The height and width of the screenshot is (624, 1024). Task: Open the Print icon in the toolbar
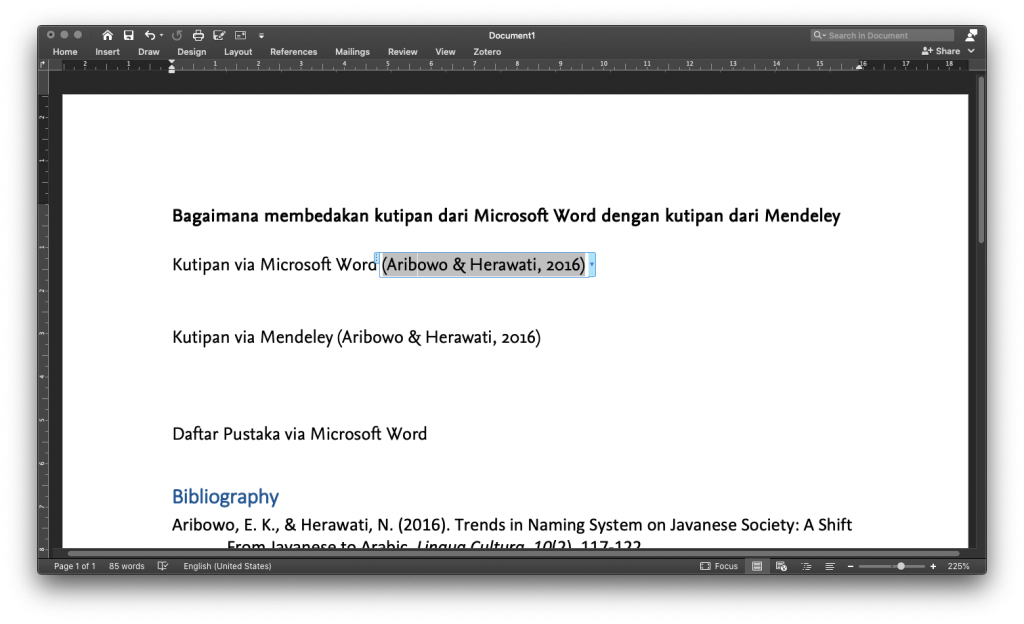[x=198, y=34]
